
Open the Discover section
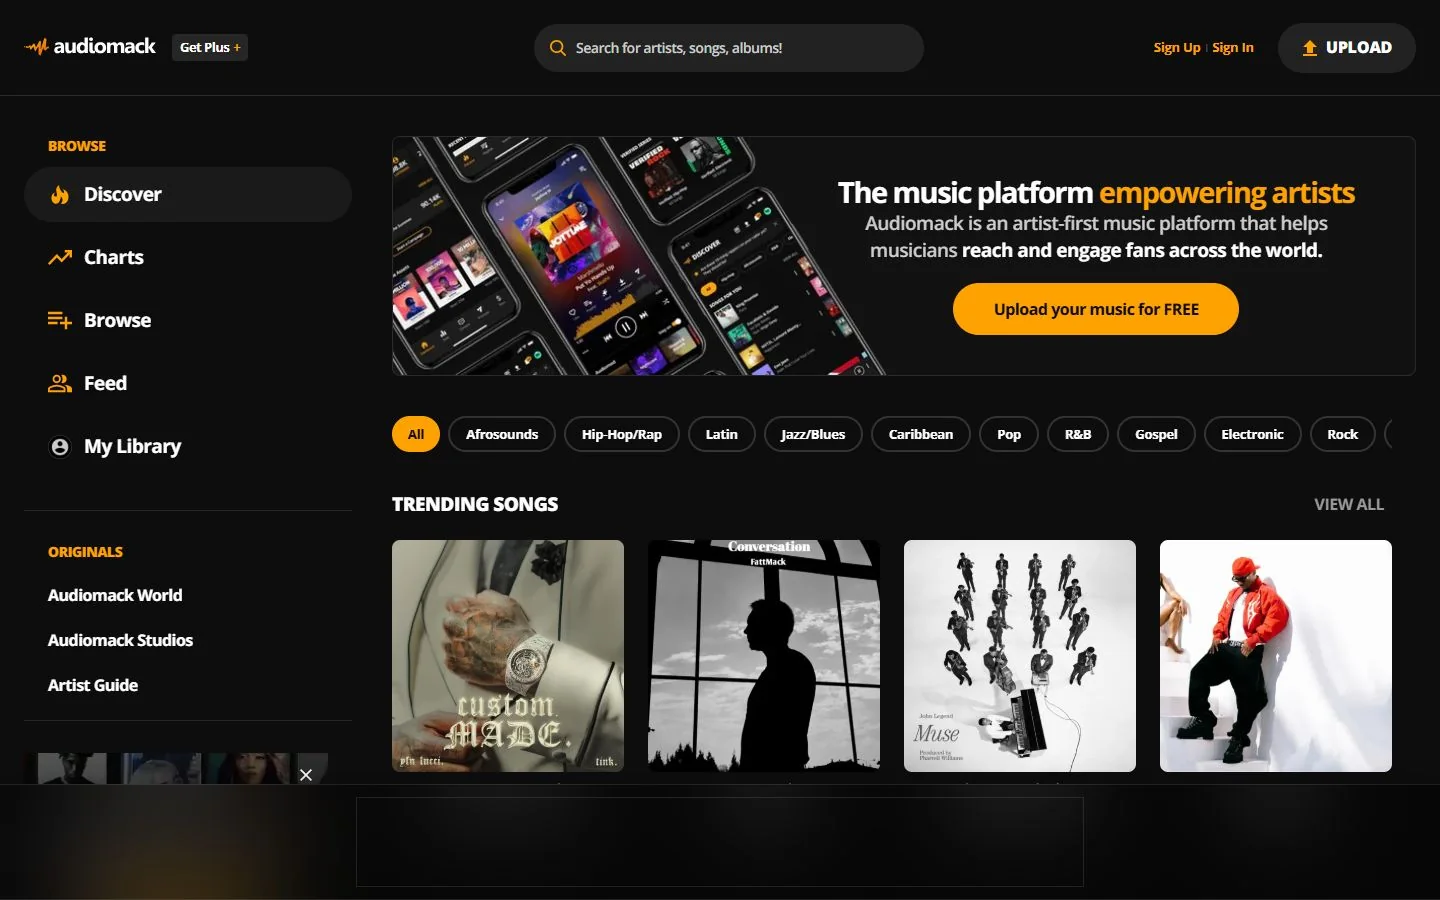pos(188,194)
